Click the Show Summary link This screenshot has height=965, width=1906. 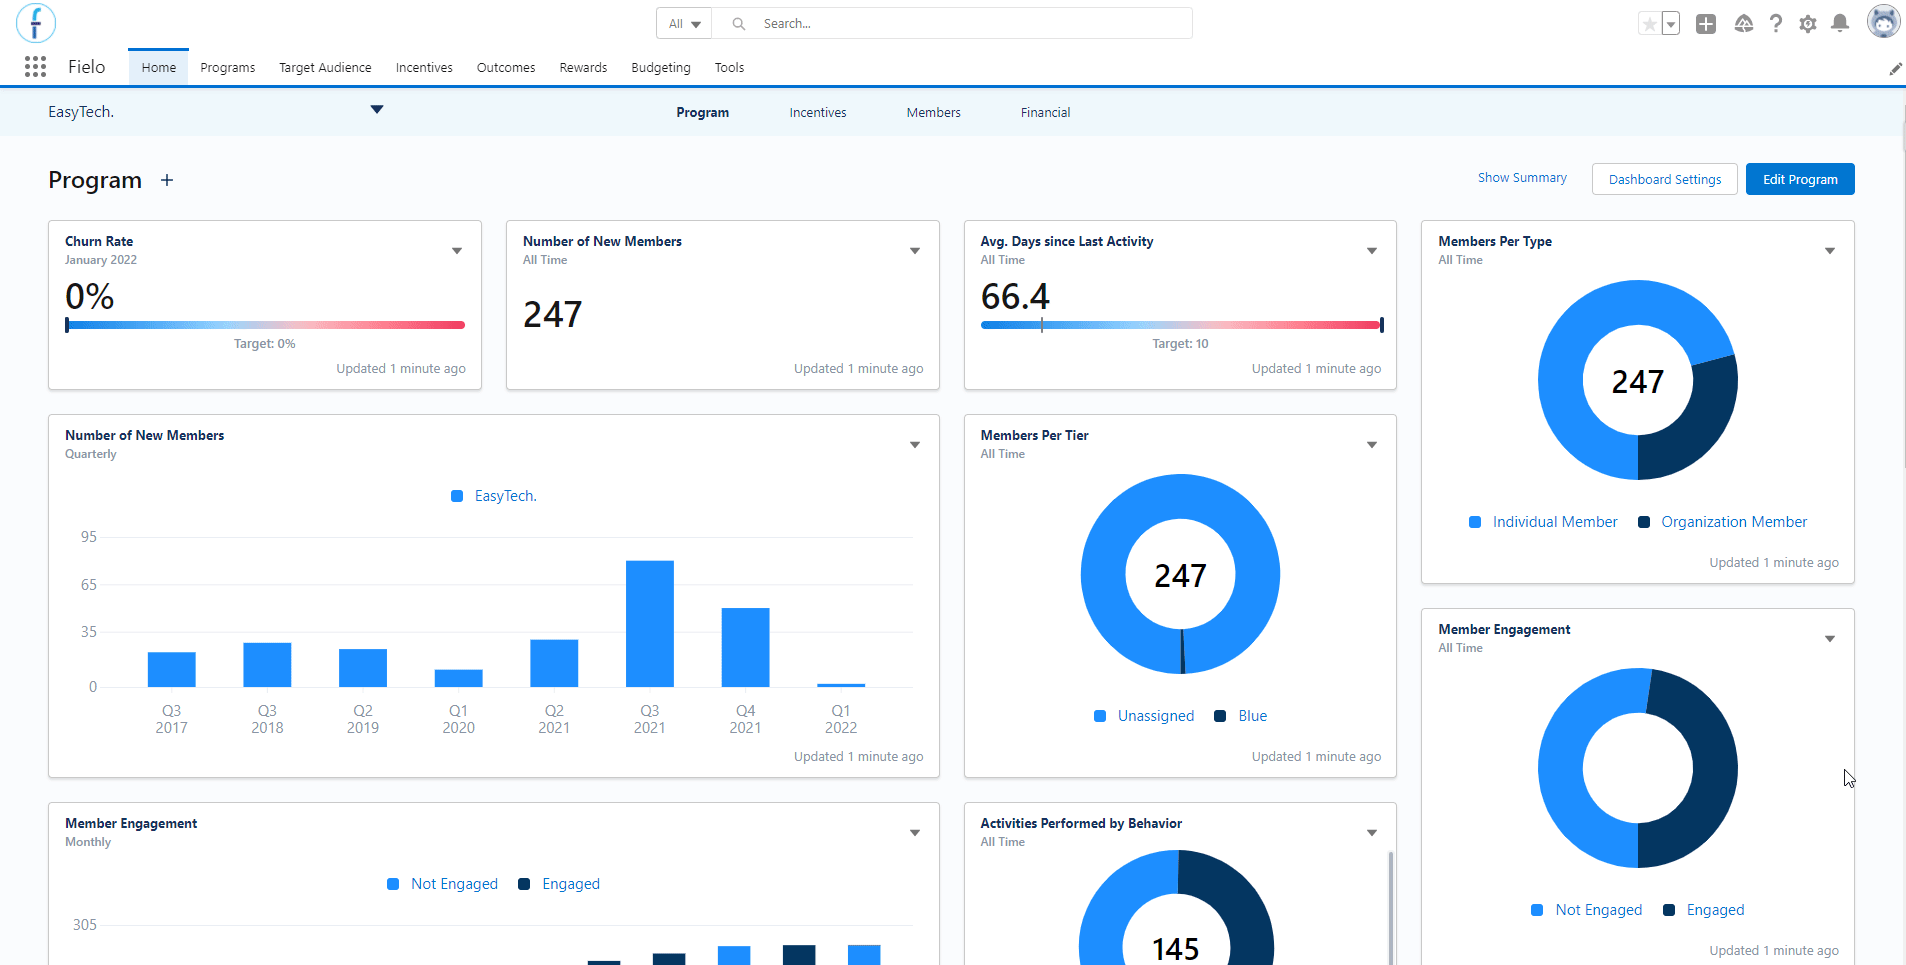1523,178
